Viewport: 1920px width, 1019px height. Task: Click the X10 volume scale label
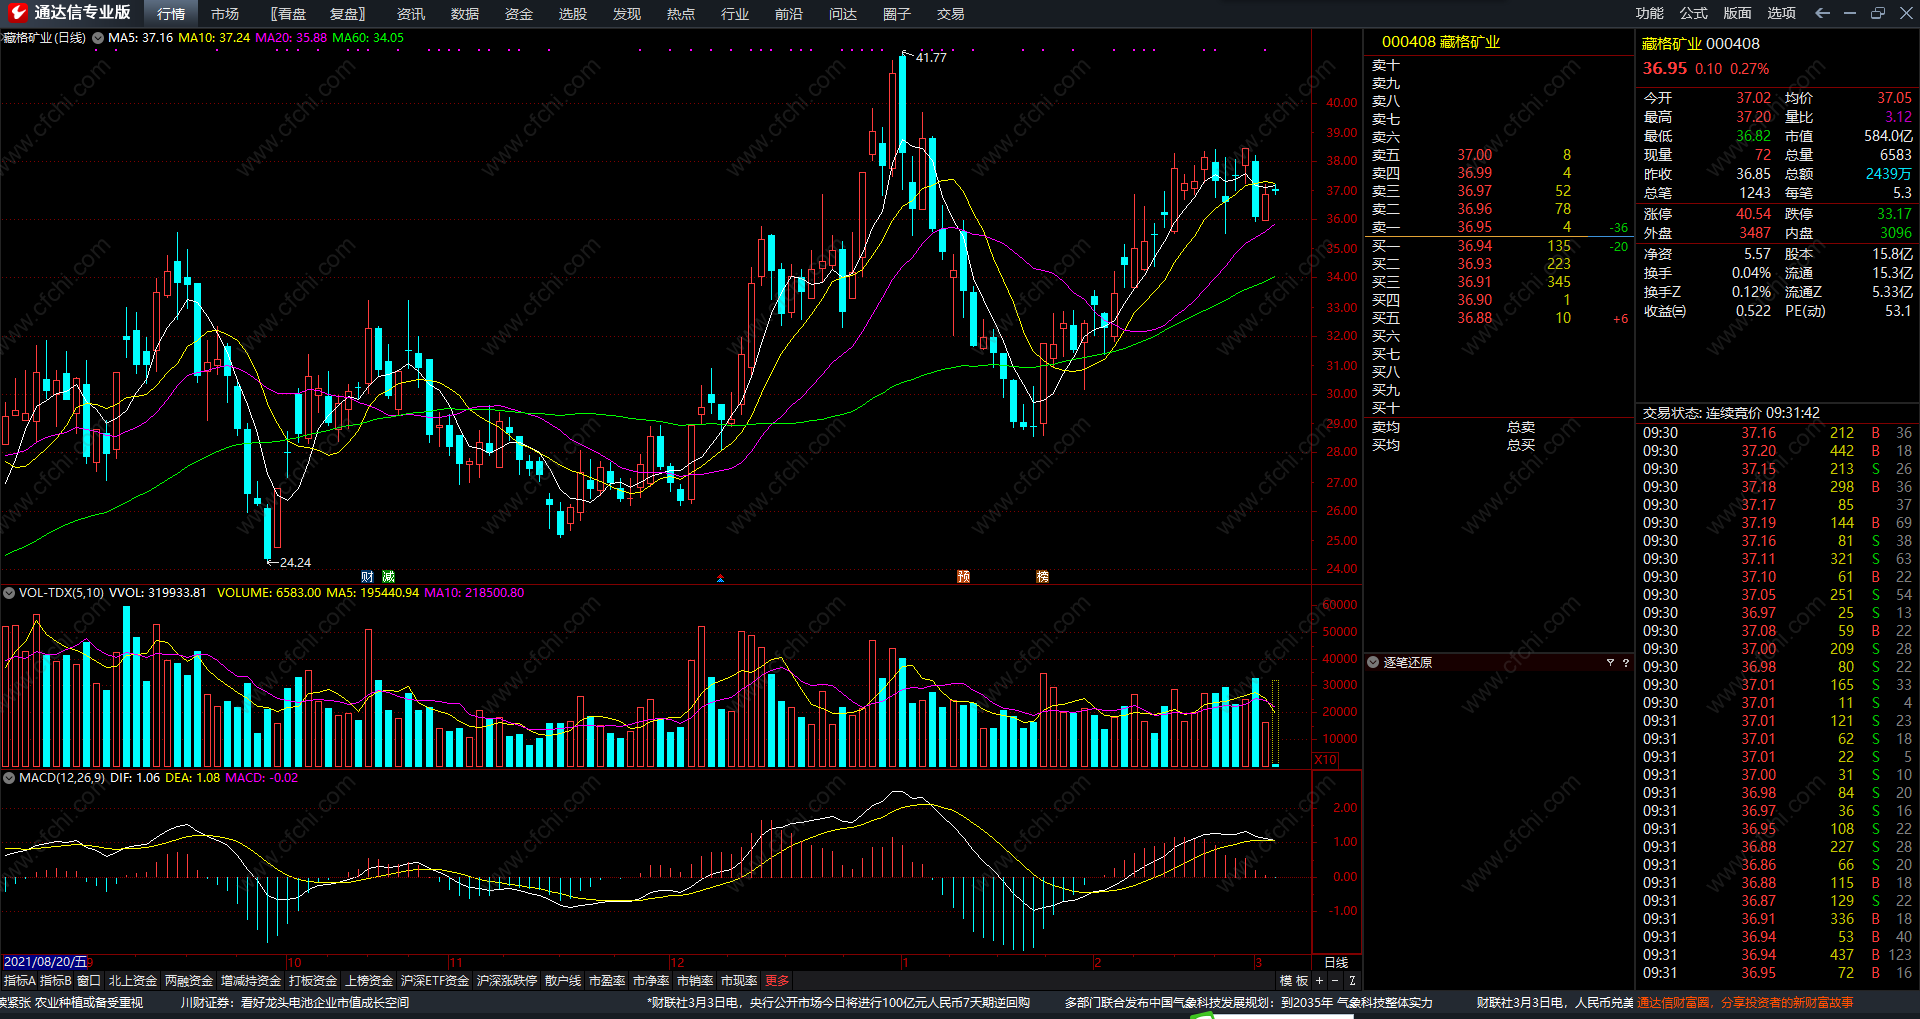pos(1326,760)
